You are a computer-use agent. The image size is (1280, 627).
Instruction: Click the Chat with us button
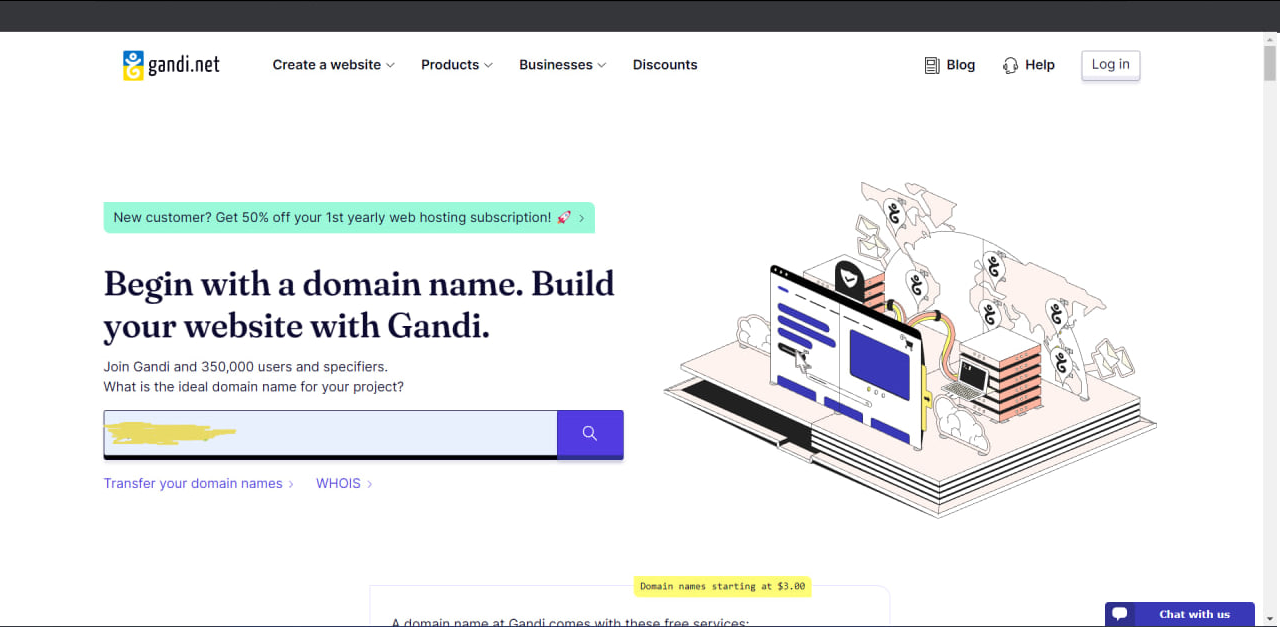1180,614
